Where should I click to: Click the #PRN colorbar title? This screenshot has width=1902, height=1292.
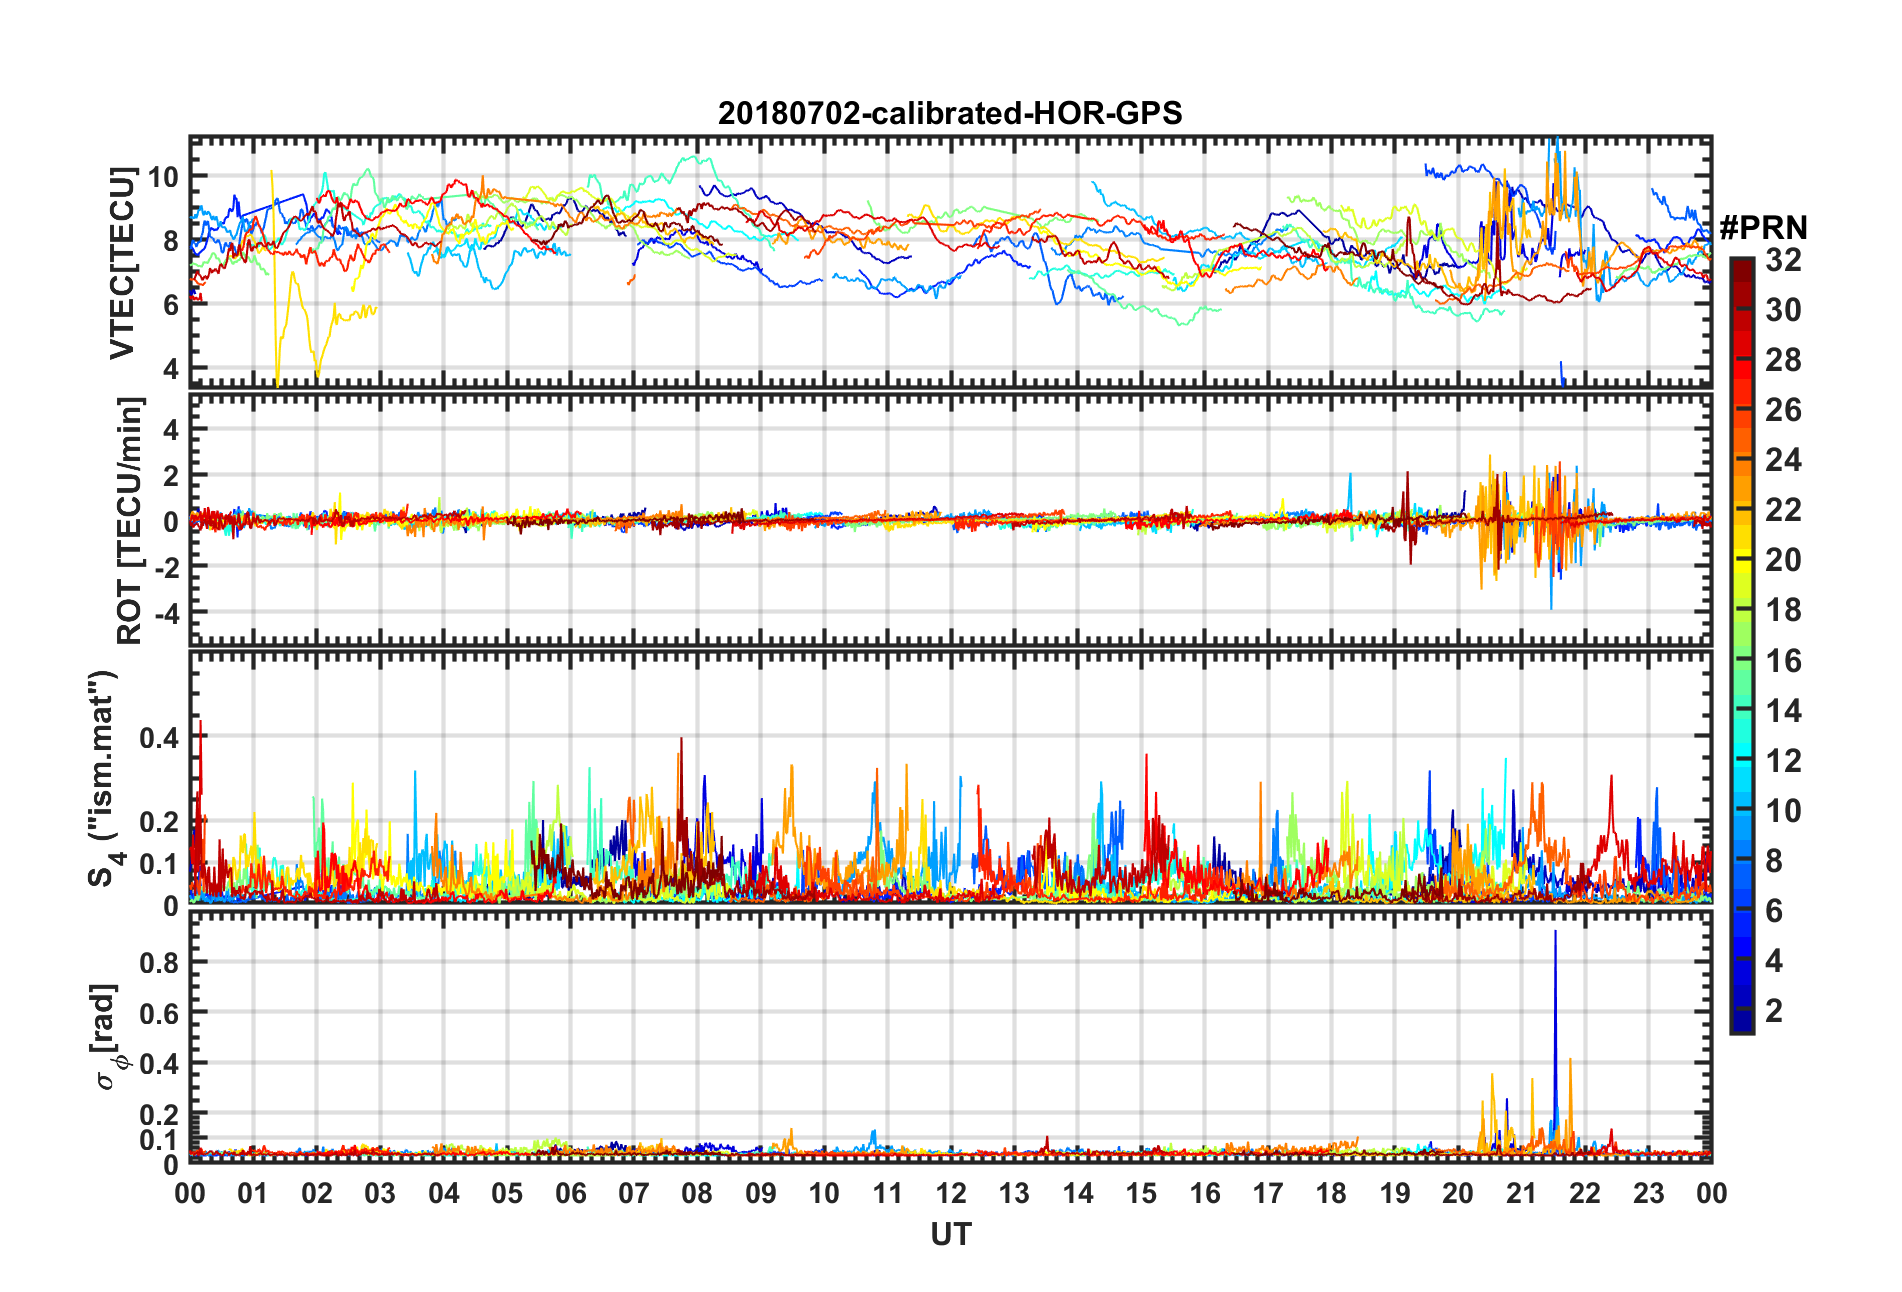[1763, 228]
